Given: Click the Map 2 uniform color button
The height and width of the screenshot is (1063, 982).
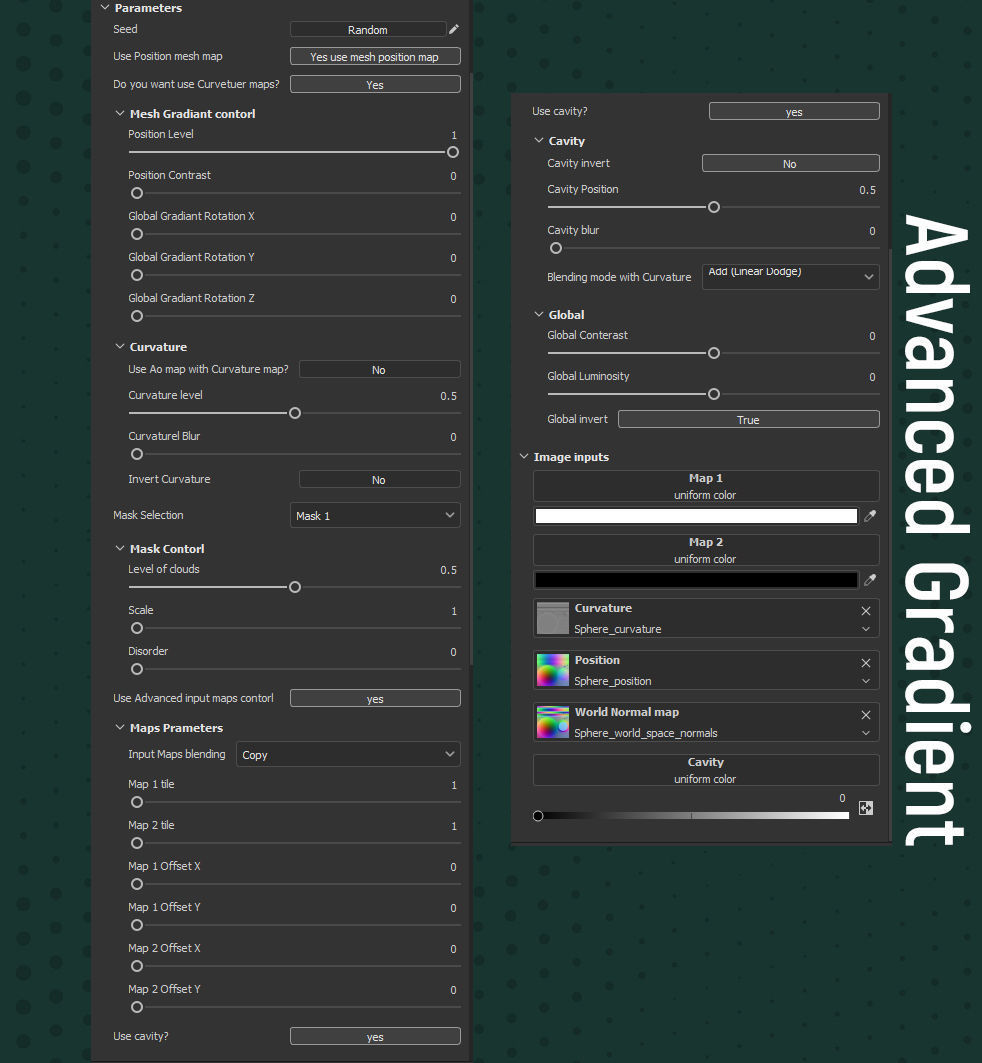Looking at the screenshot, I should [x=706, y=550].
